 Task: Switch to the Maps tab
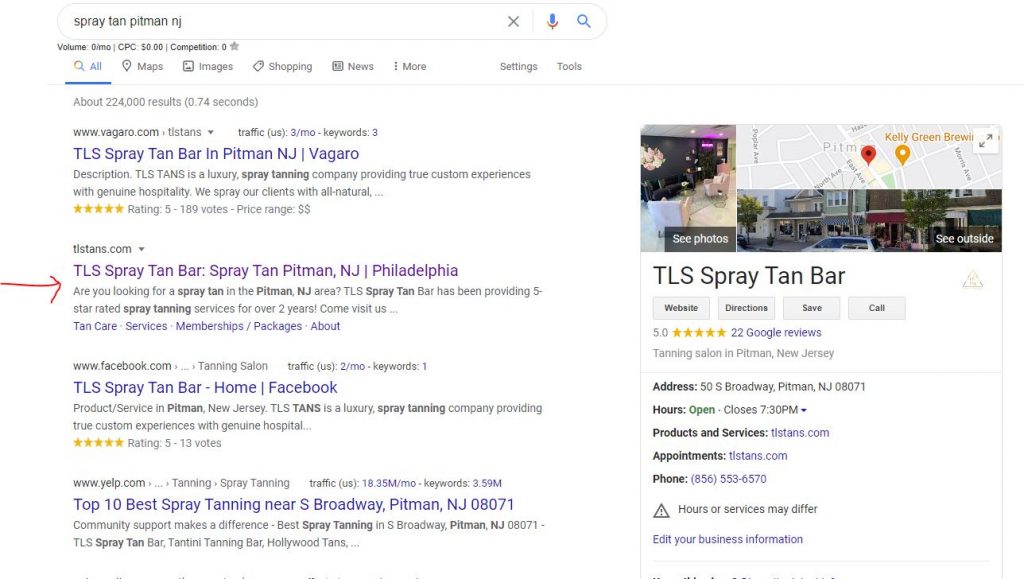pos(142,67)
